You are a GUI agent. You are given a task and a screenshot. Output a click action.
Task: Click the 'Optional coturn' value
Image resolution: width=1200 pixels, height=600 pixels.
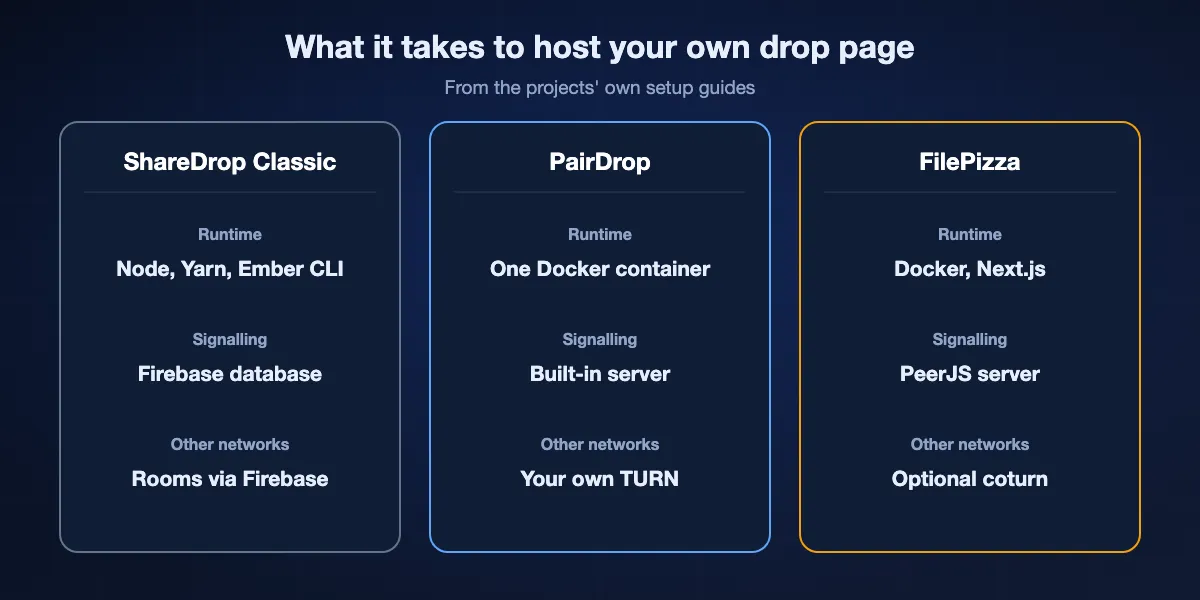click(x=970, y=479)
